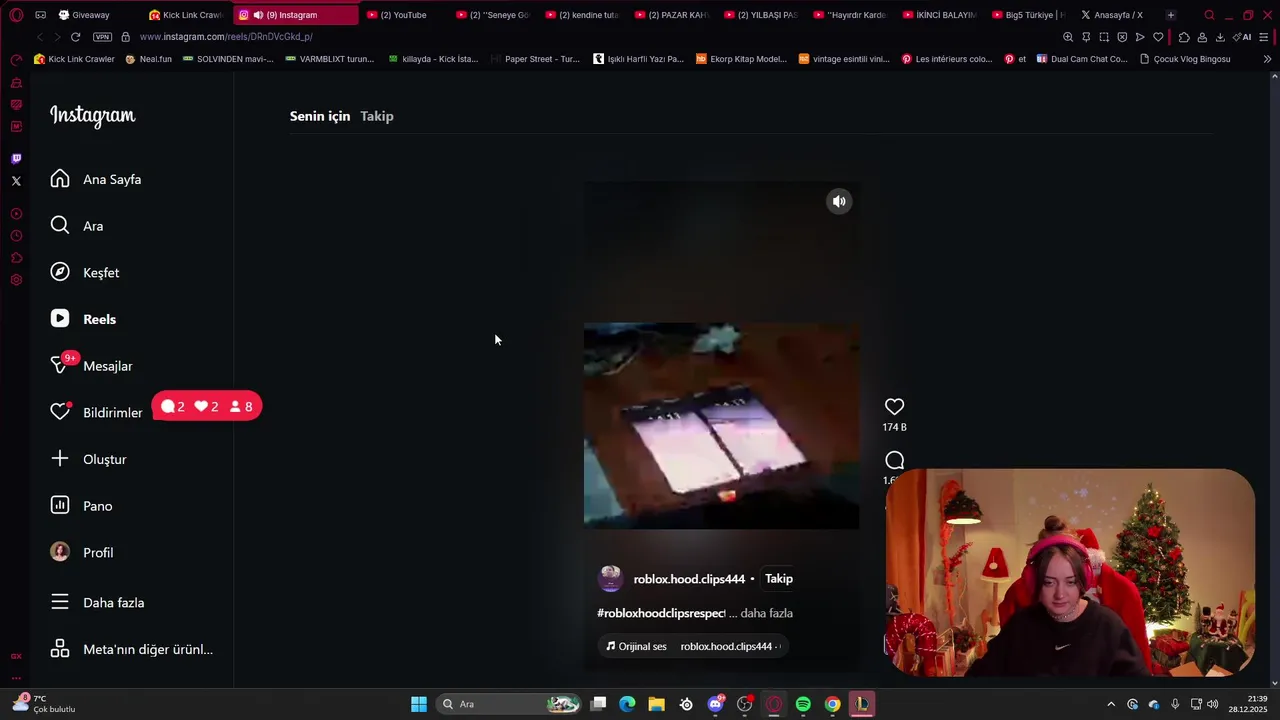Open Spotify from the taskbar

click(803, 704)
